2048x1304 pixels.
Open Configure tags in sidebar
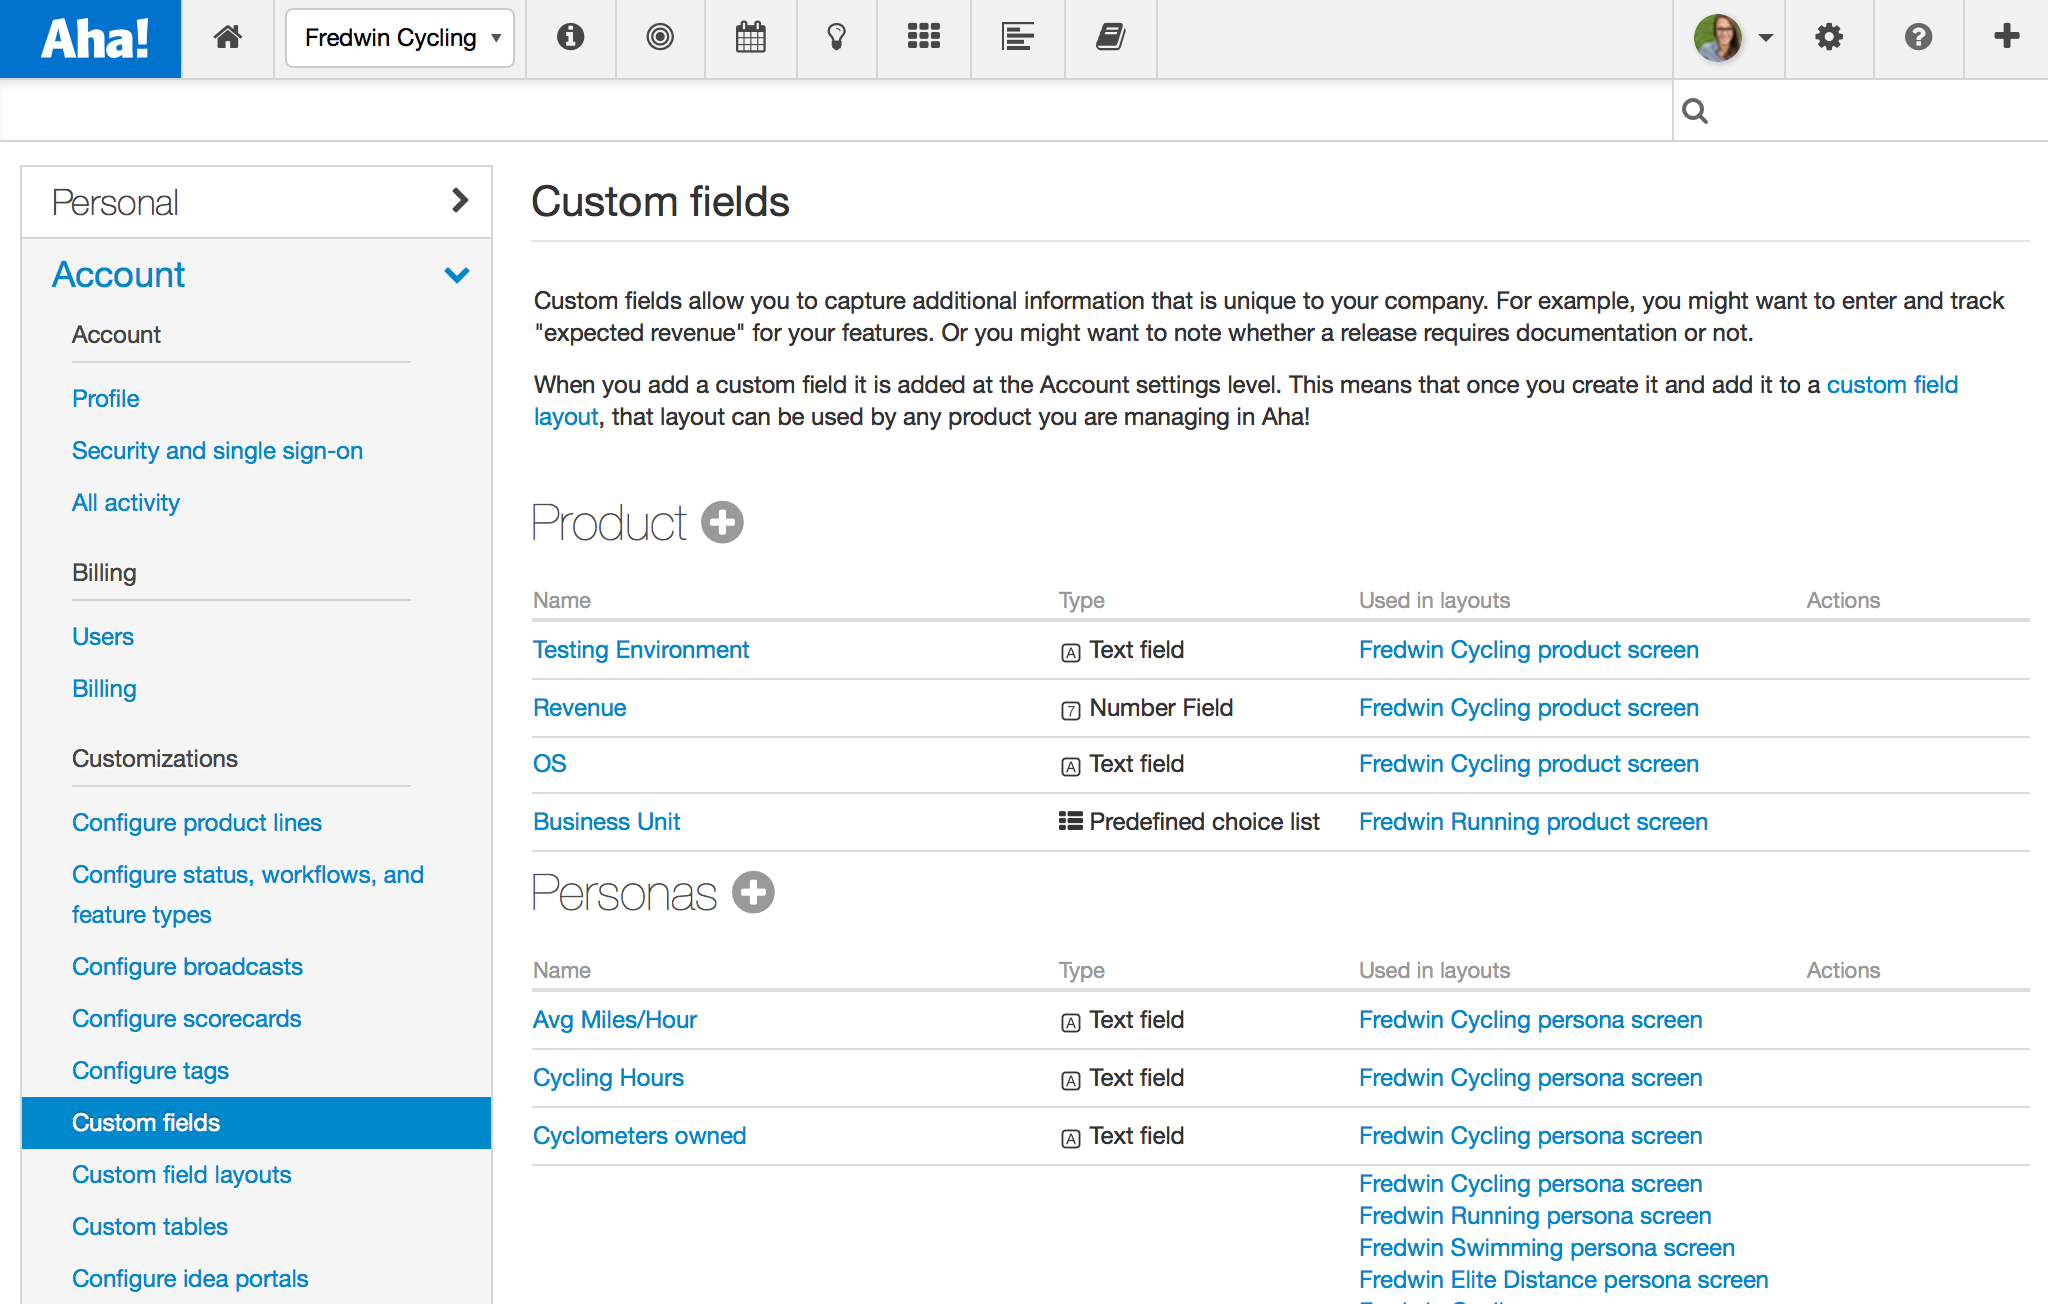(150, 1070)
